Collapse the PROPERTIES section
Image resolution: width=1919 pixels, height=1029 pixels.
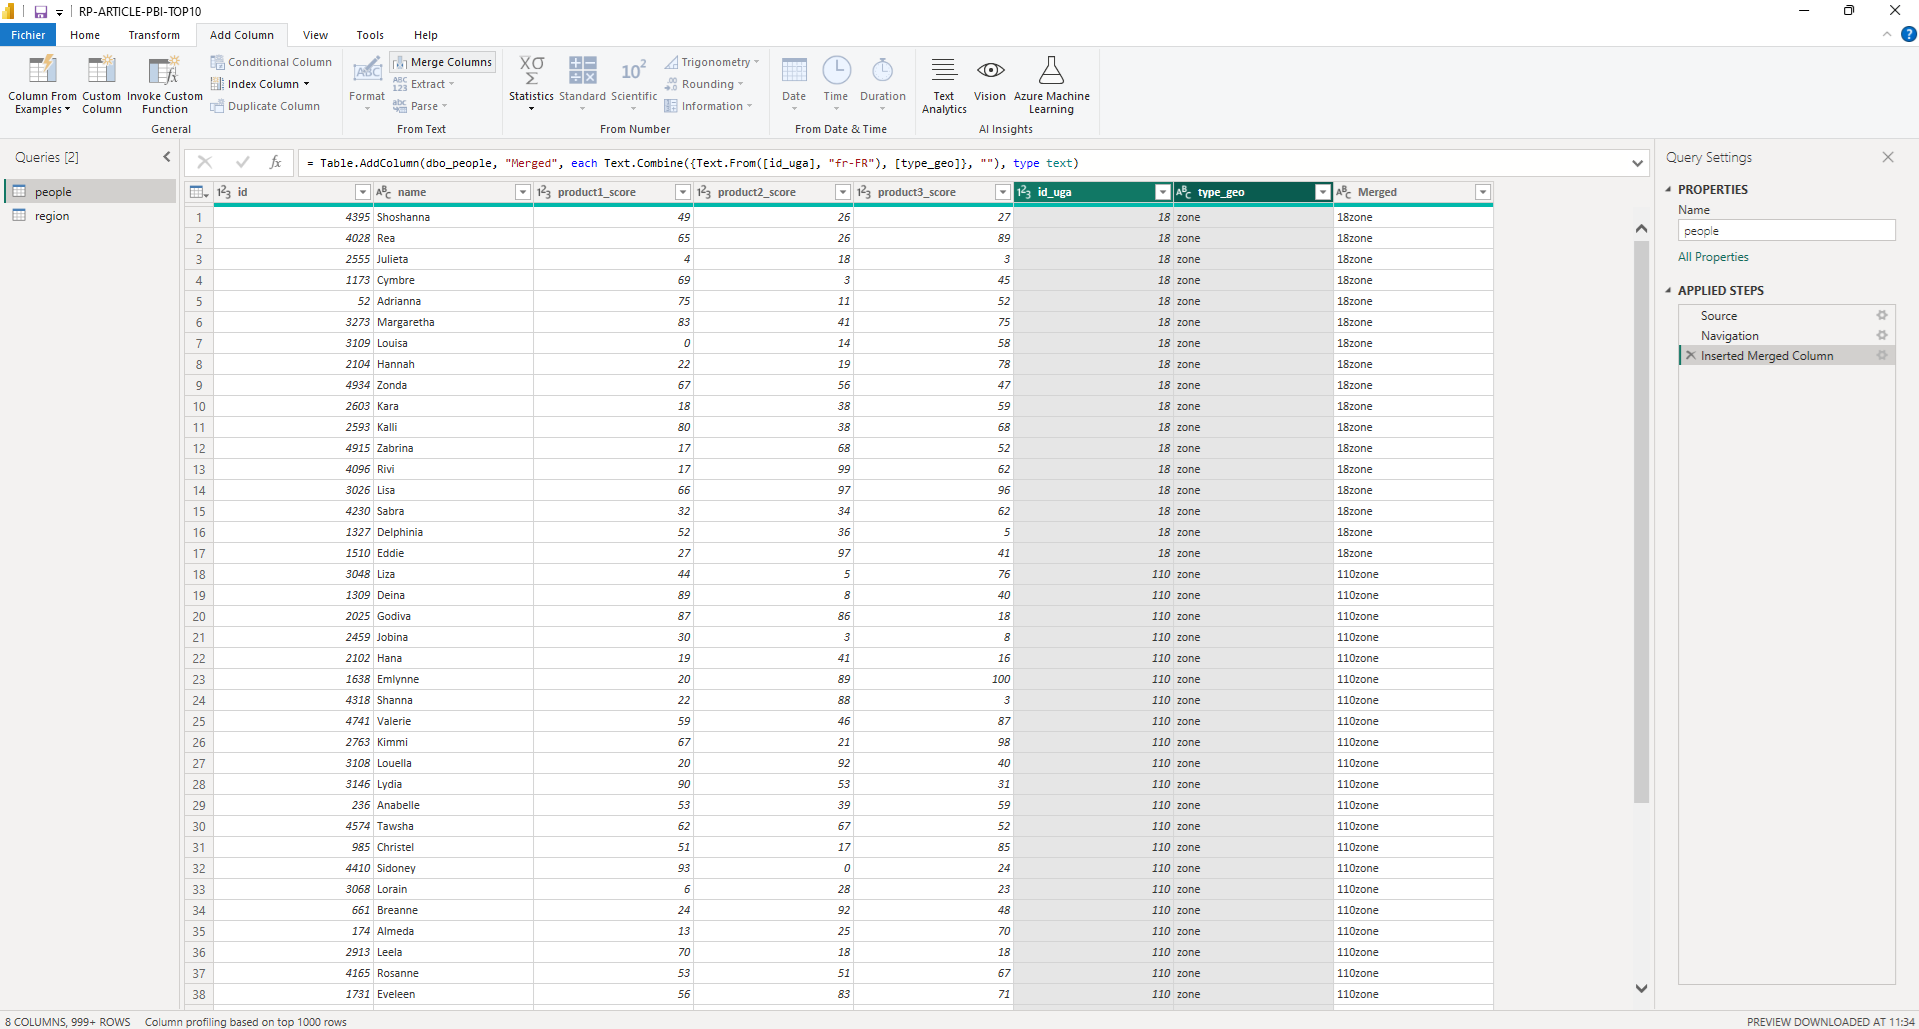1668,189
